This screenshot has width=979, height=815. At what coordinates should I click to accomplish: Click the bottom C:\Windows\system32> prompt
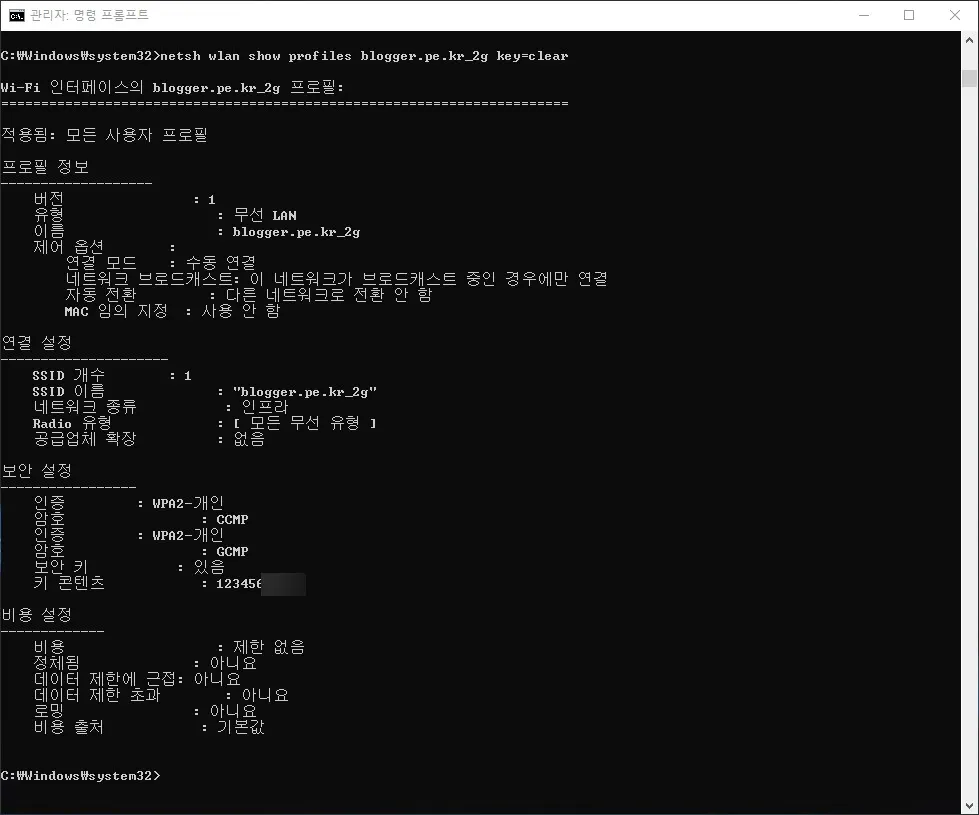click(x=80, y=776)
